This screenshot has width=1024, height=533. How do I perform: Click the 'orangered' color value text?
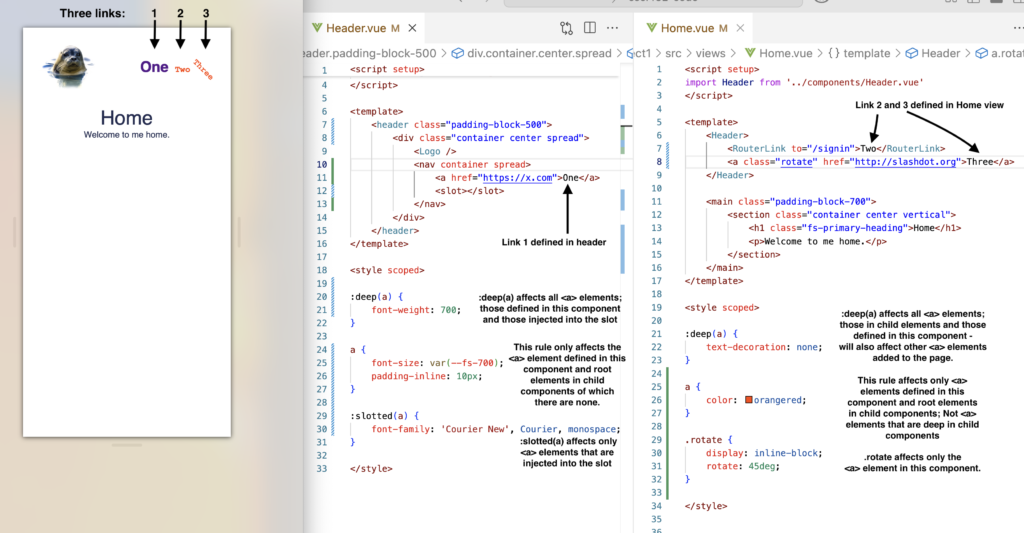(x=777, y=400)
